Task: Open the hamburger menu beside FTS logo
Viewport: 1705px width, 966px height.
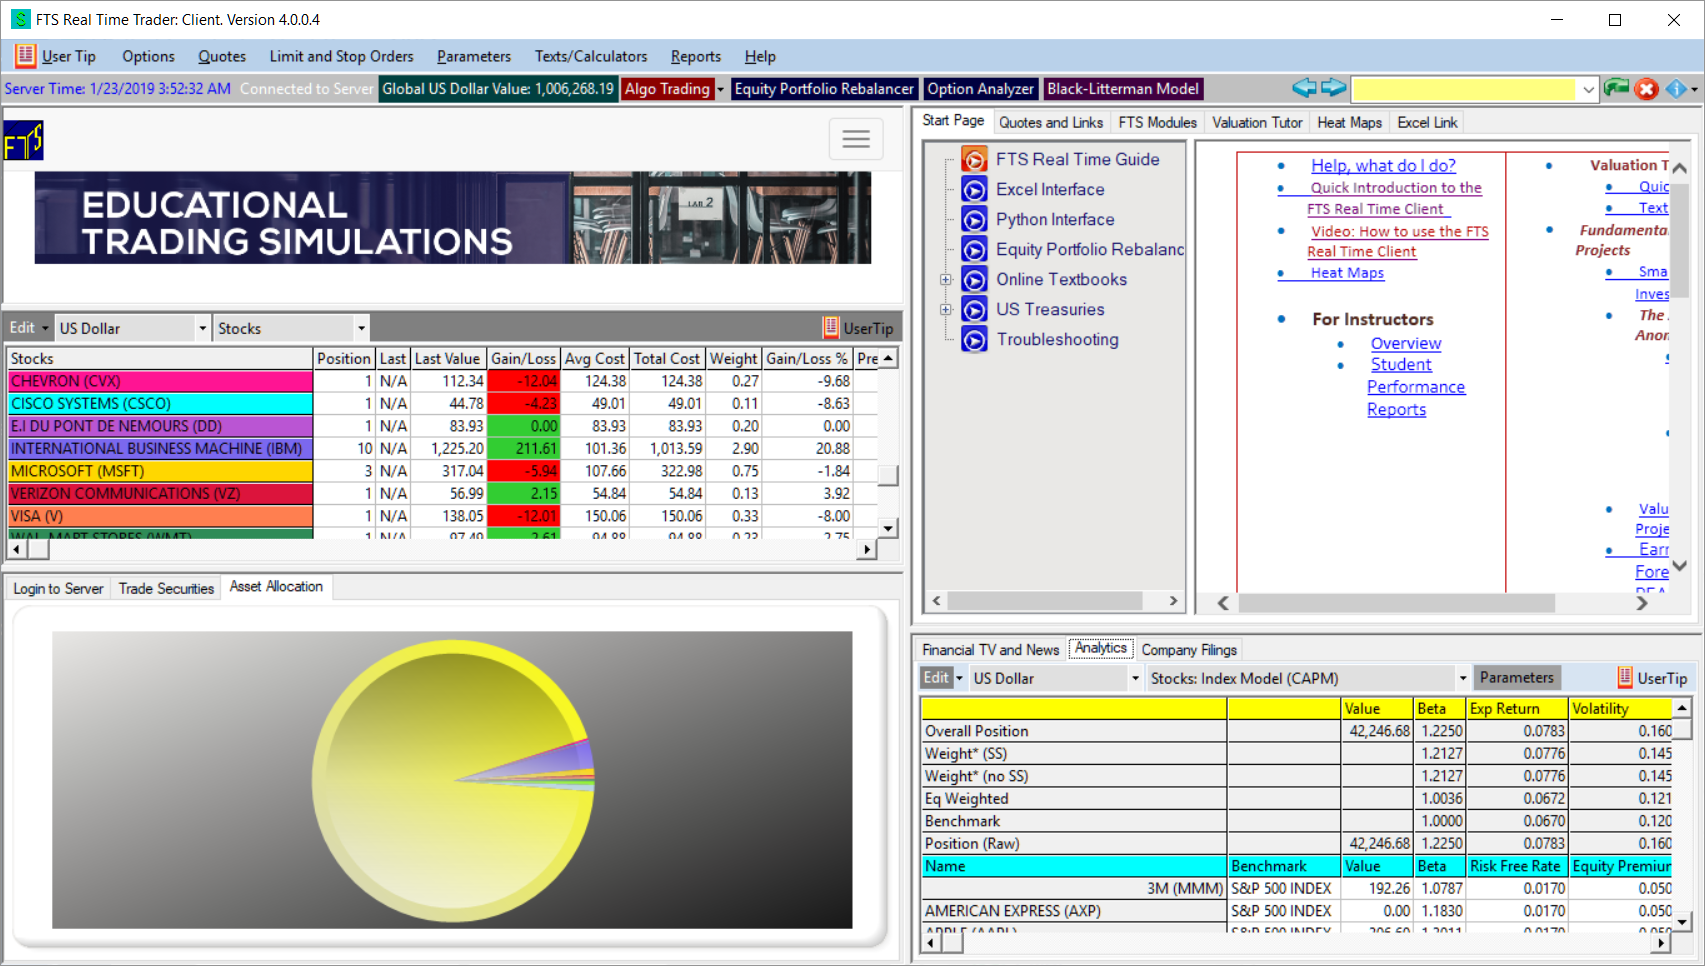Action: pos(855,139)
